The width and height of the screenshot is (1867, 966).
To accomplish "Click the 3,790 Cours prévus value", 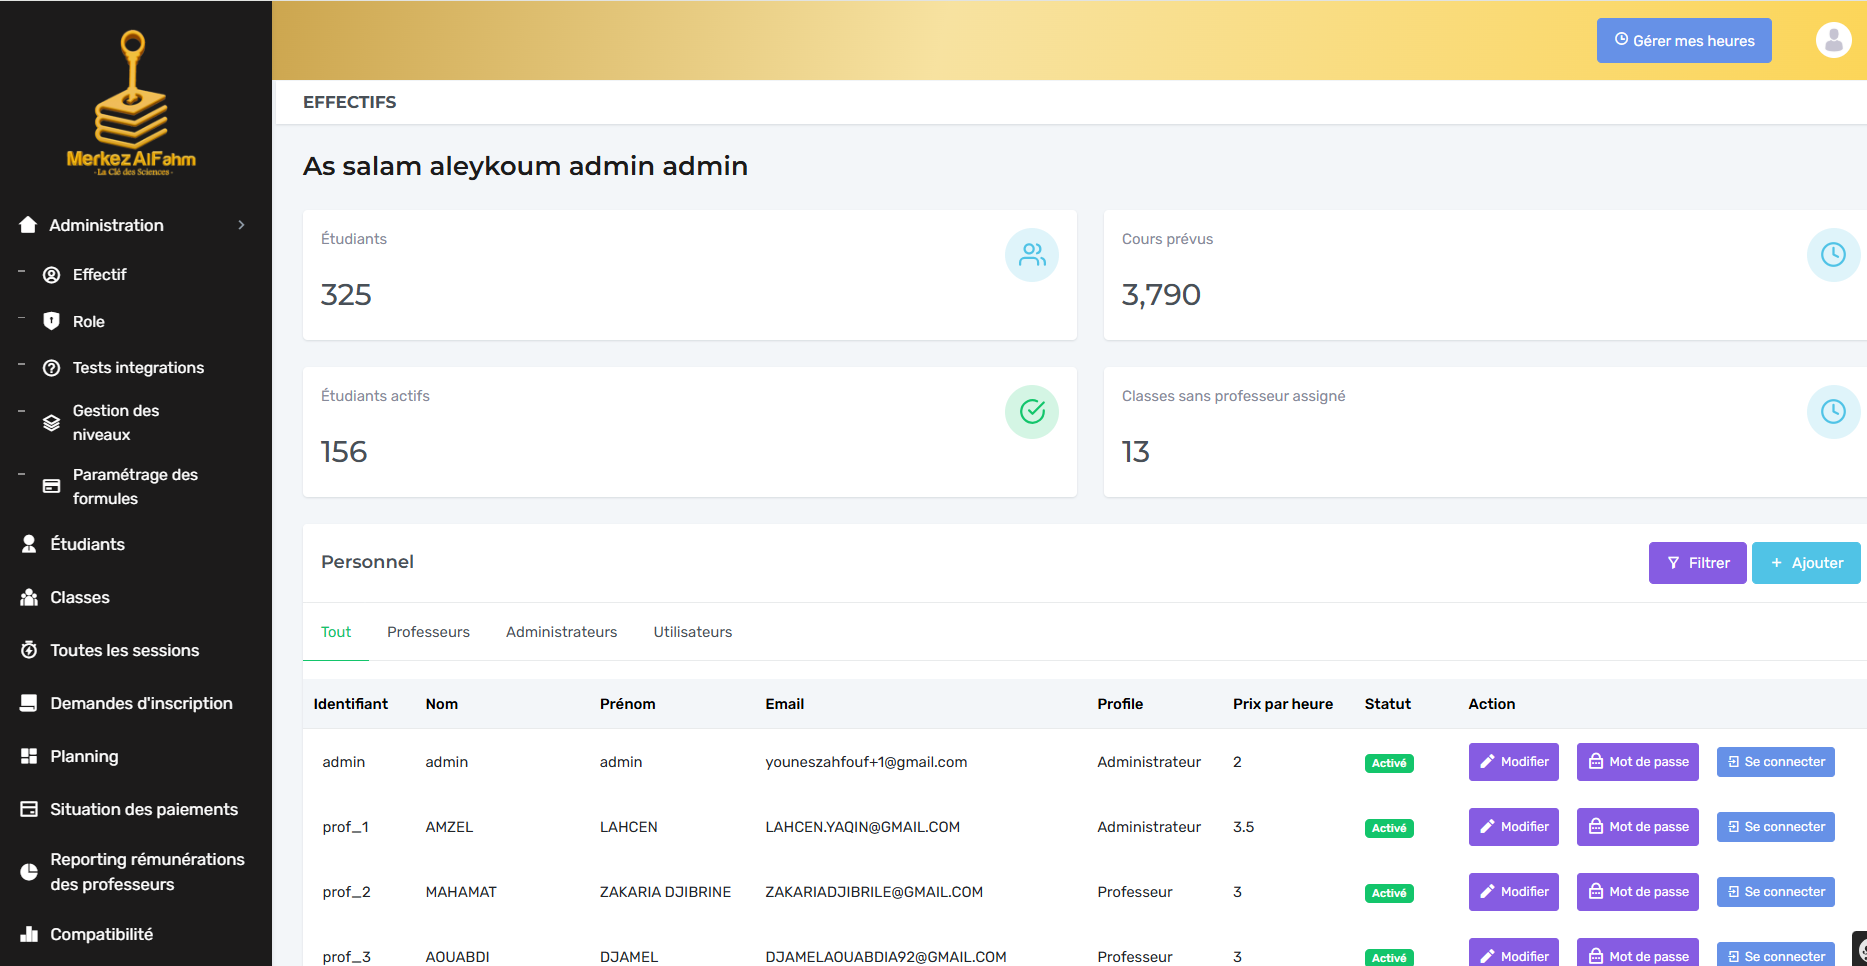I will click(x=1161, y=295).
